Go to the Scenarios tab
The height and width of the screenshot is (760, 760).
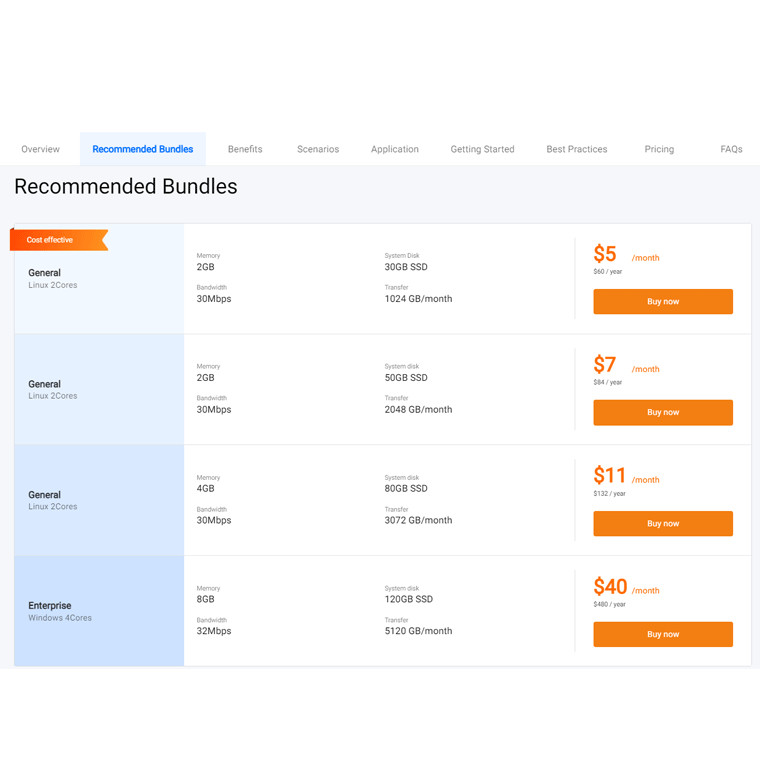(x=318, y=149)
